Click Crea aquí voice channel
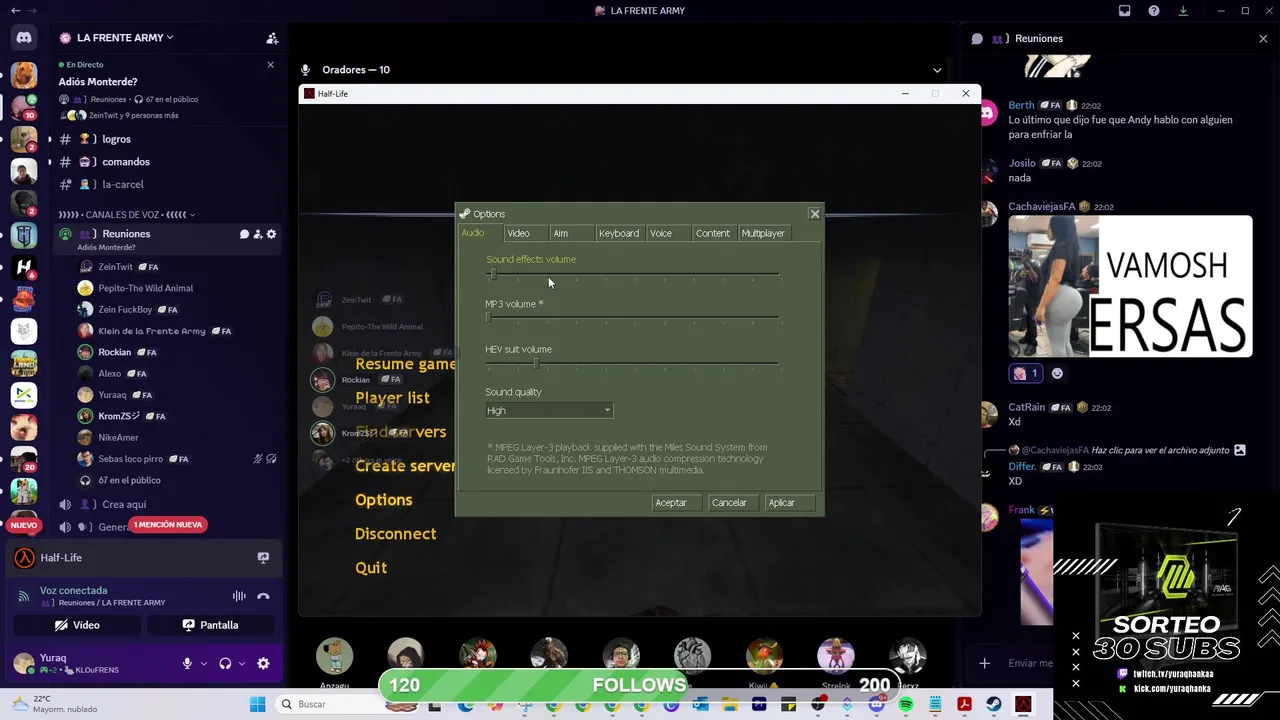 [x=124, y=505]
